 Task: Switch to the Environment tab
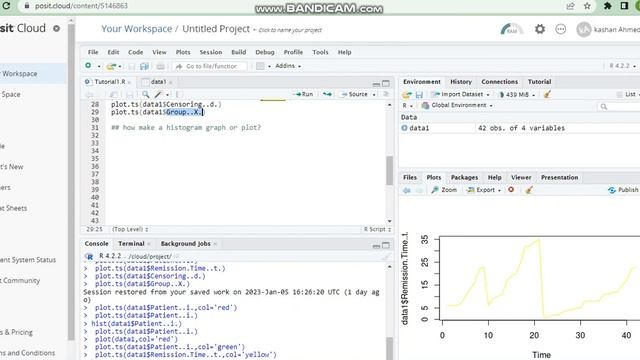(422, 82)
